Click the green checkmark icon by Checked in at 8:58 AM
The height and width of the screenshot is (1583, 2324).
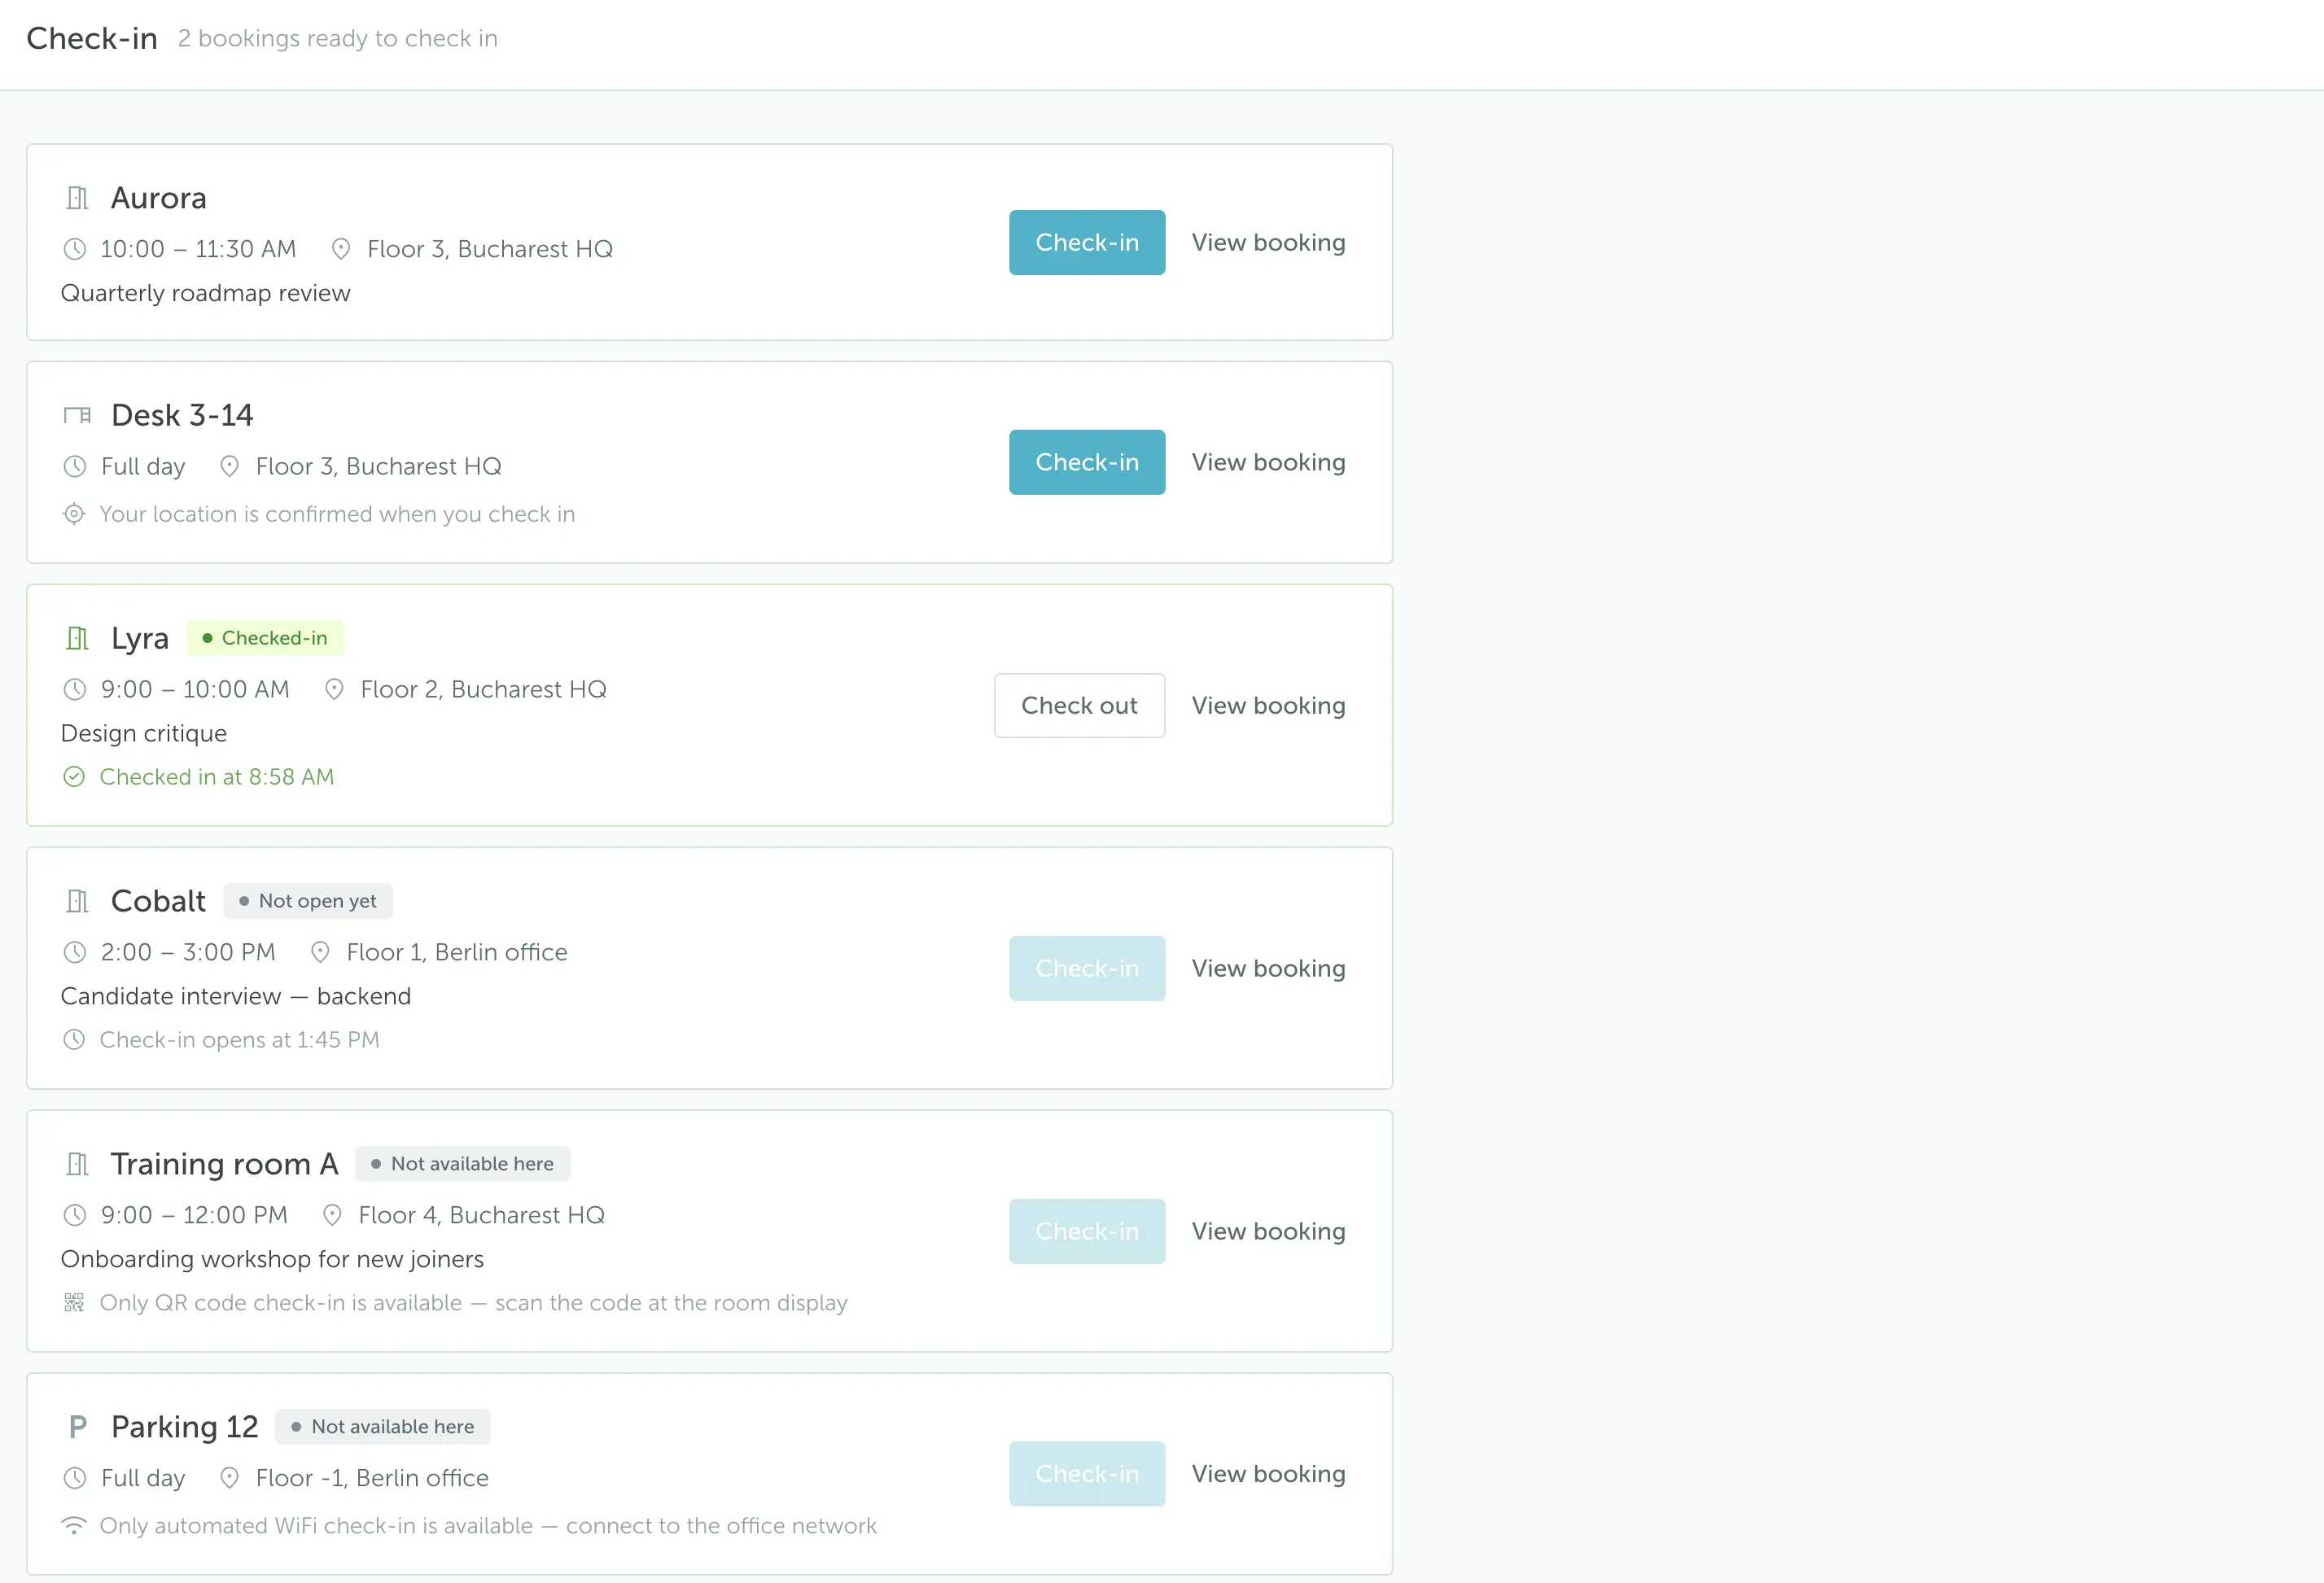[74, 777]
